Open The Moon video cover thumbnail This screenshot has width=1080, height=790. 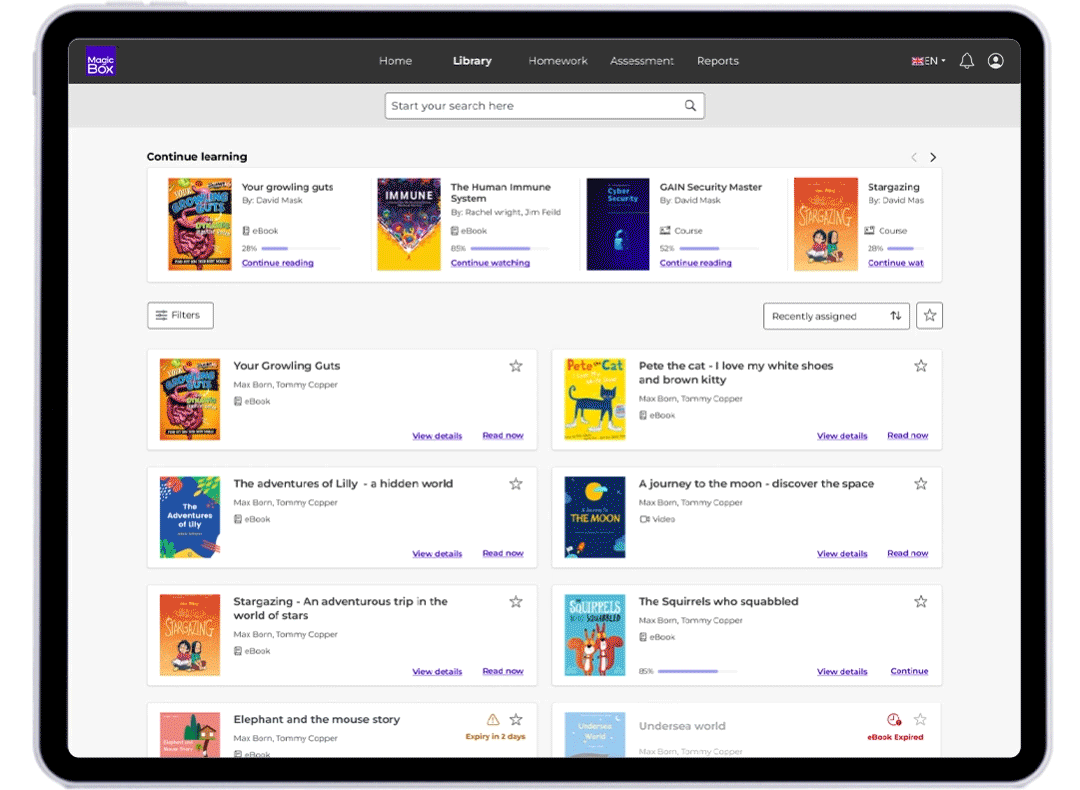pyautogui.click(x=594, y=517)
